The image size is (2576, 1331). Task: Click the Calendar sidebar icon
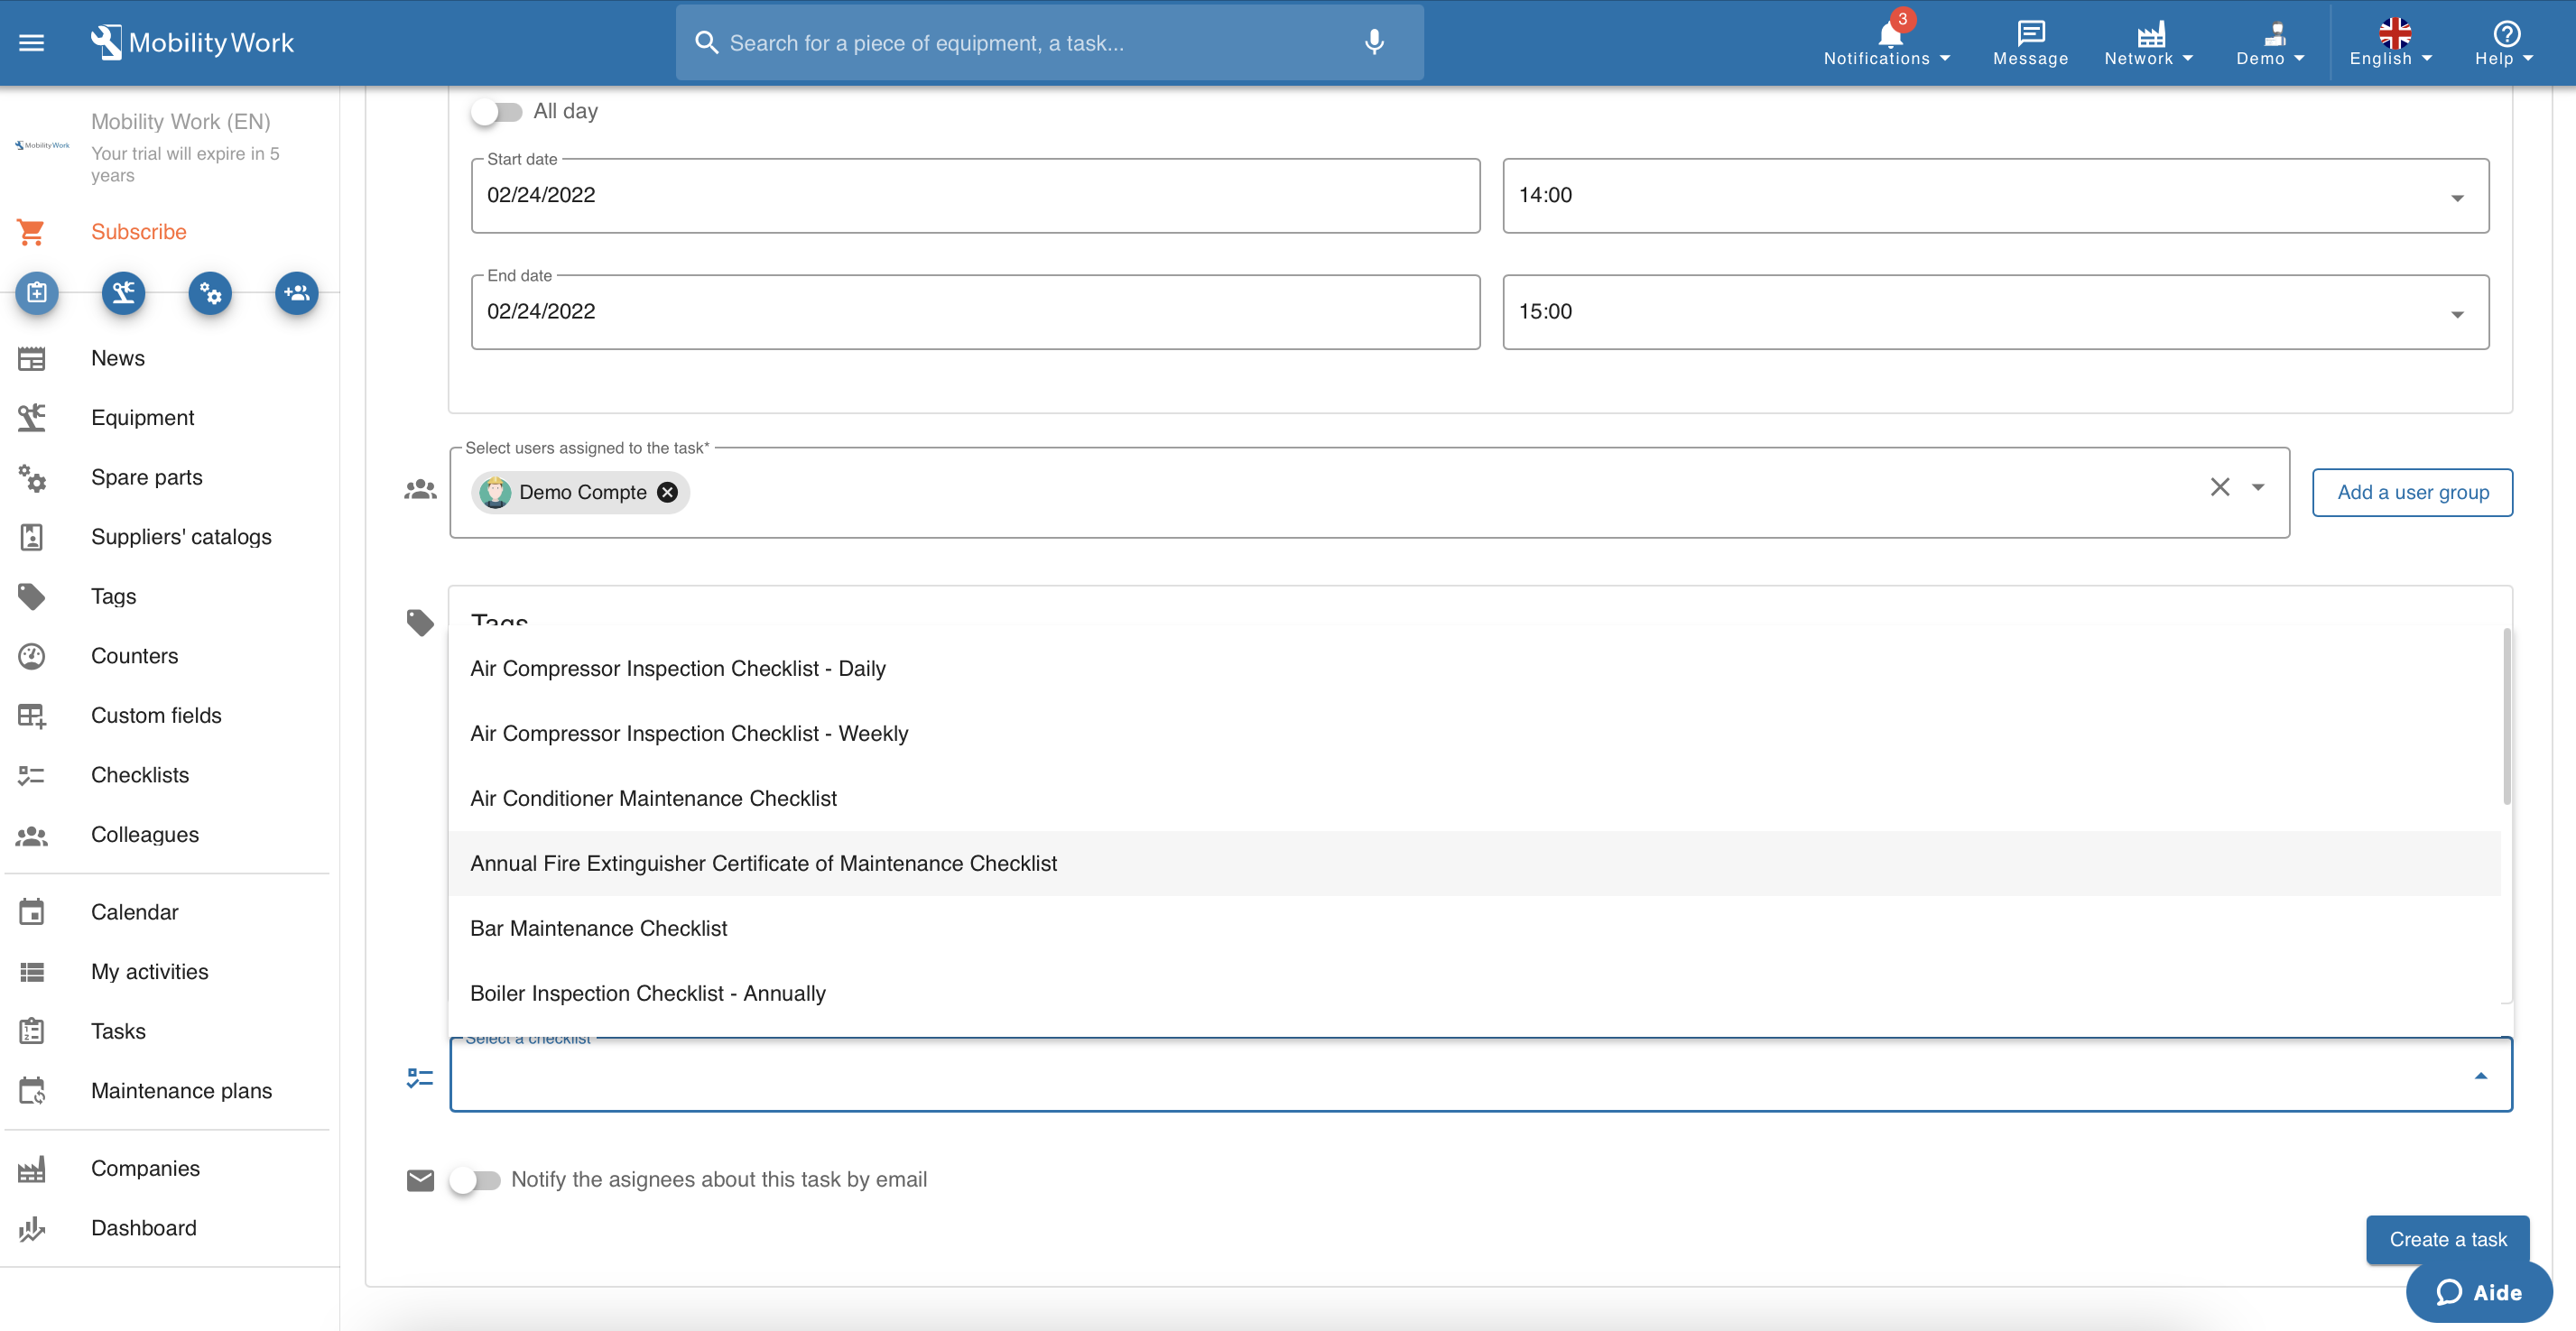32,912
